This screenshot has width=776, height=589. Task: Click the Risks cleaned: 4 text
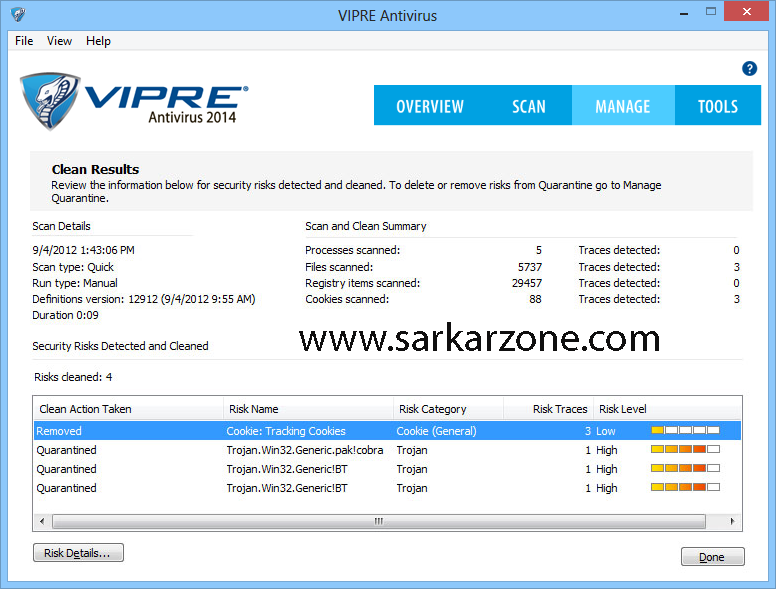(73, 377)
